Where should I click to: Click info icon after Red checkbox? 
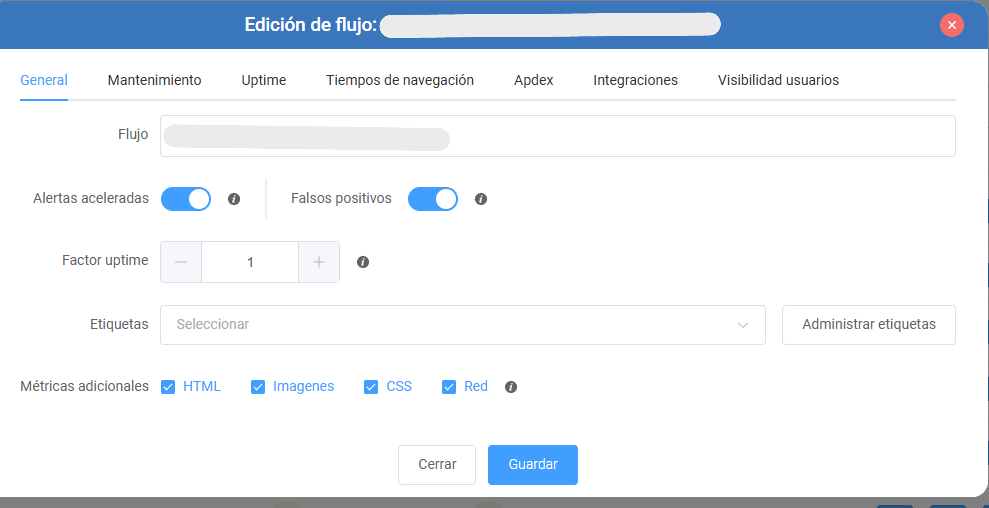click(511, 387)
